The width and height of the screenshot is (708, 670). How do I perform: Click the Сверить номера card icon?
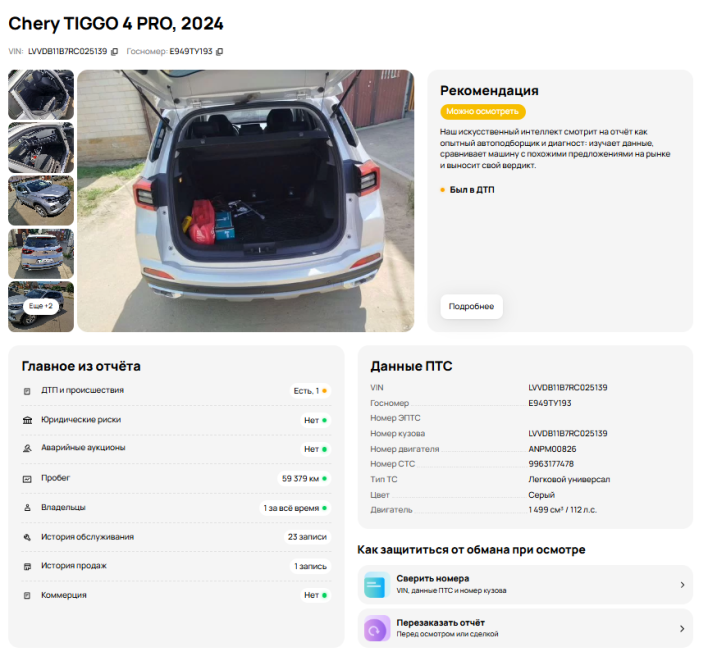377,585
